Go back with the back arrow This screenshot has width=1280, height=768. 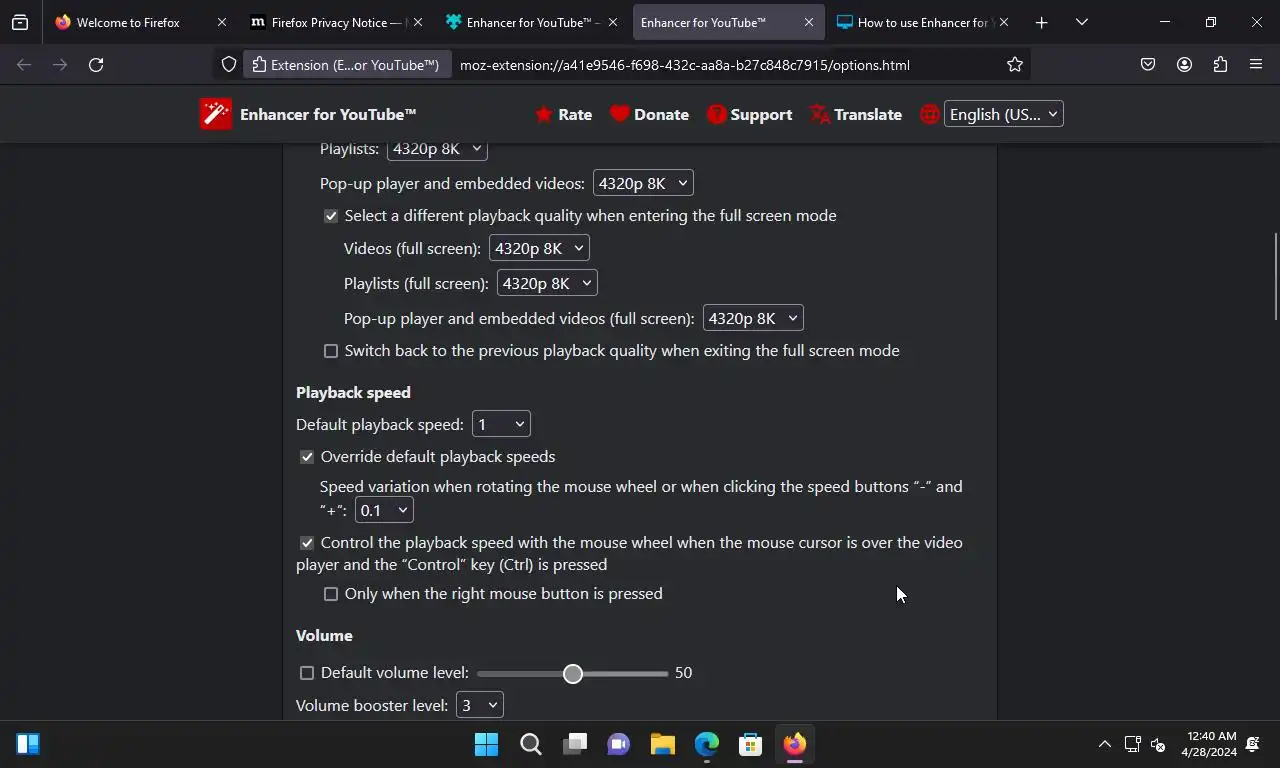click(x=24, y=65)
